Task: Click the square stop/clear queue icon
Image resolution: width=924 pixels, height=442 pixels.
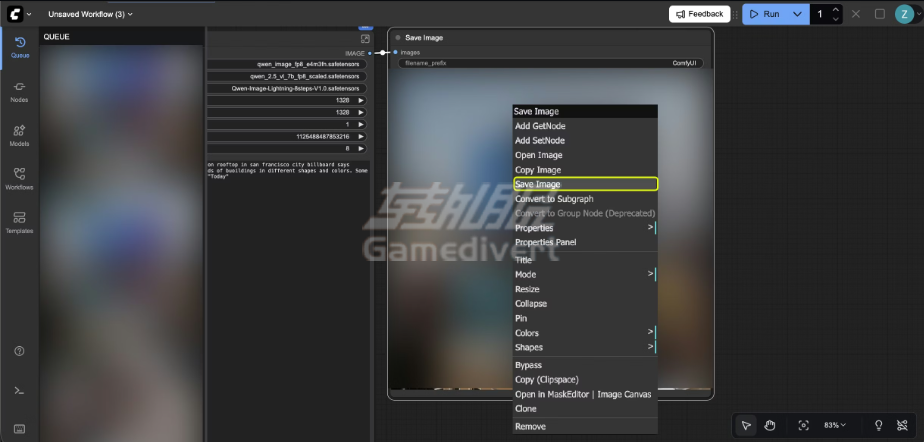Action: (x=879, y=14)
